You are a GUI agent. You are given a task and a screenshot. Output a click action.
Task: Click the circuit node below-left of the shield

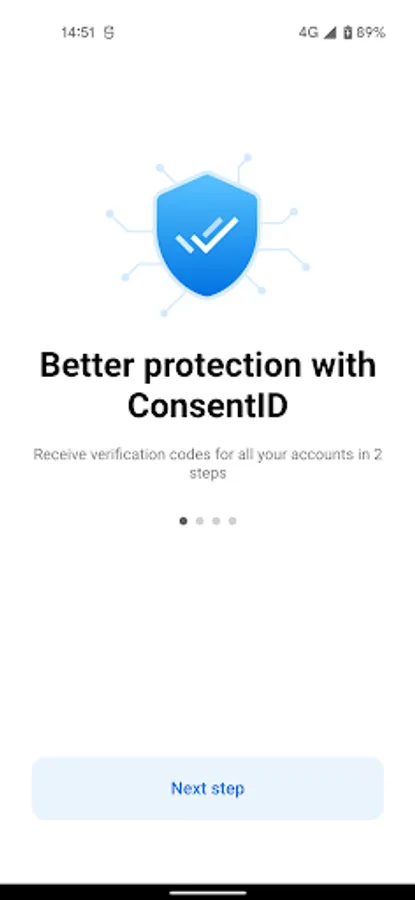click(x=164, y=313)
